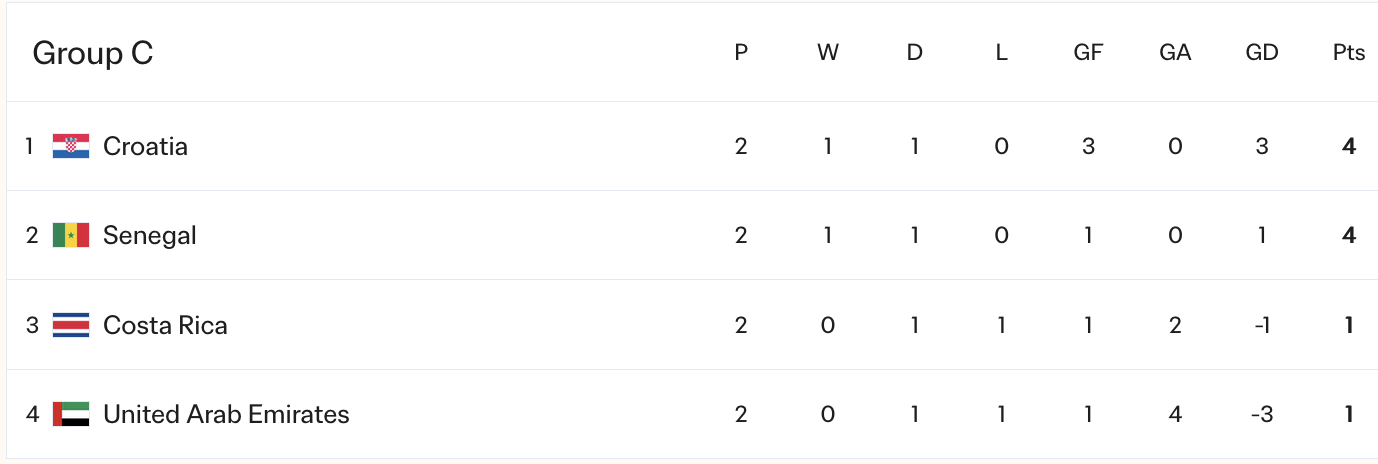Click the Group C heading
1378x464 pixels.
(x=93, y=53)
